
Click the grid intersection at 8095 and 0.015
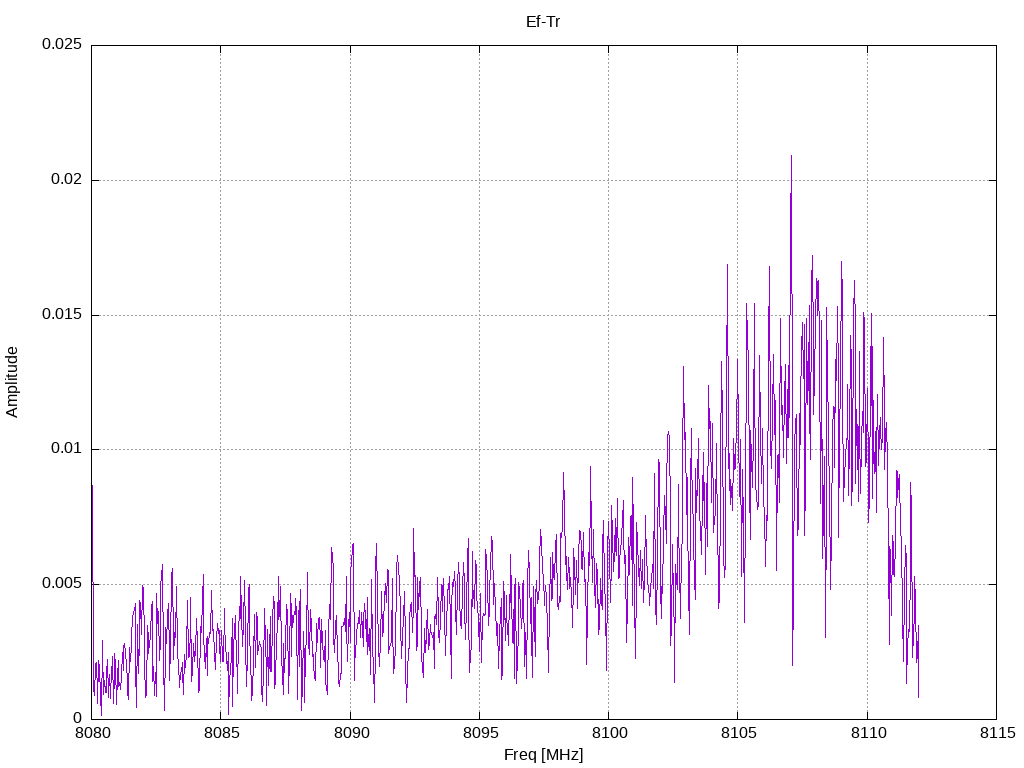tap(480, 315)
